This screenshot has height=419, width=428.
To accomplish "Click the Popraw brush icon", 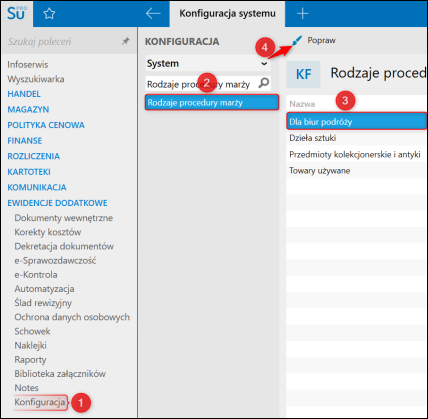I will [297, 41].
